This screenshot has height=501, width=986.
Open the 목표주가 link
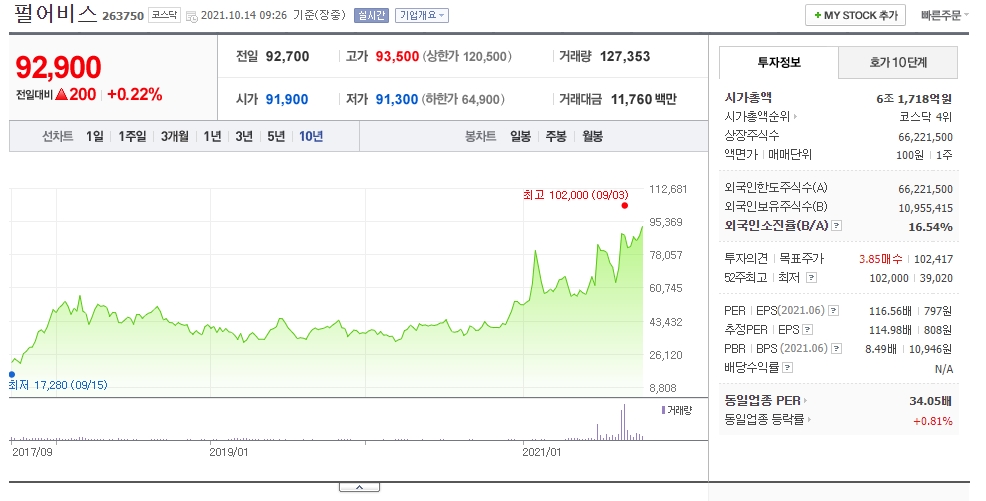801,258
